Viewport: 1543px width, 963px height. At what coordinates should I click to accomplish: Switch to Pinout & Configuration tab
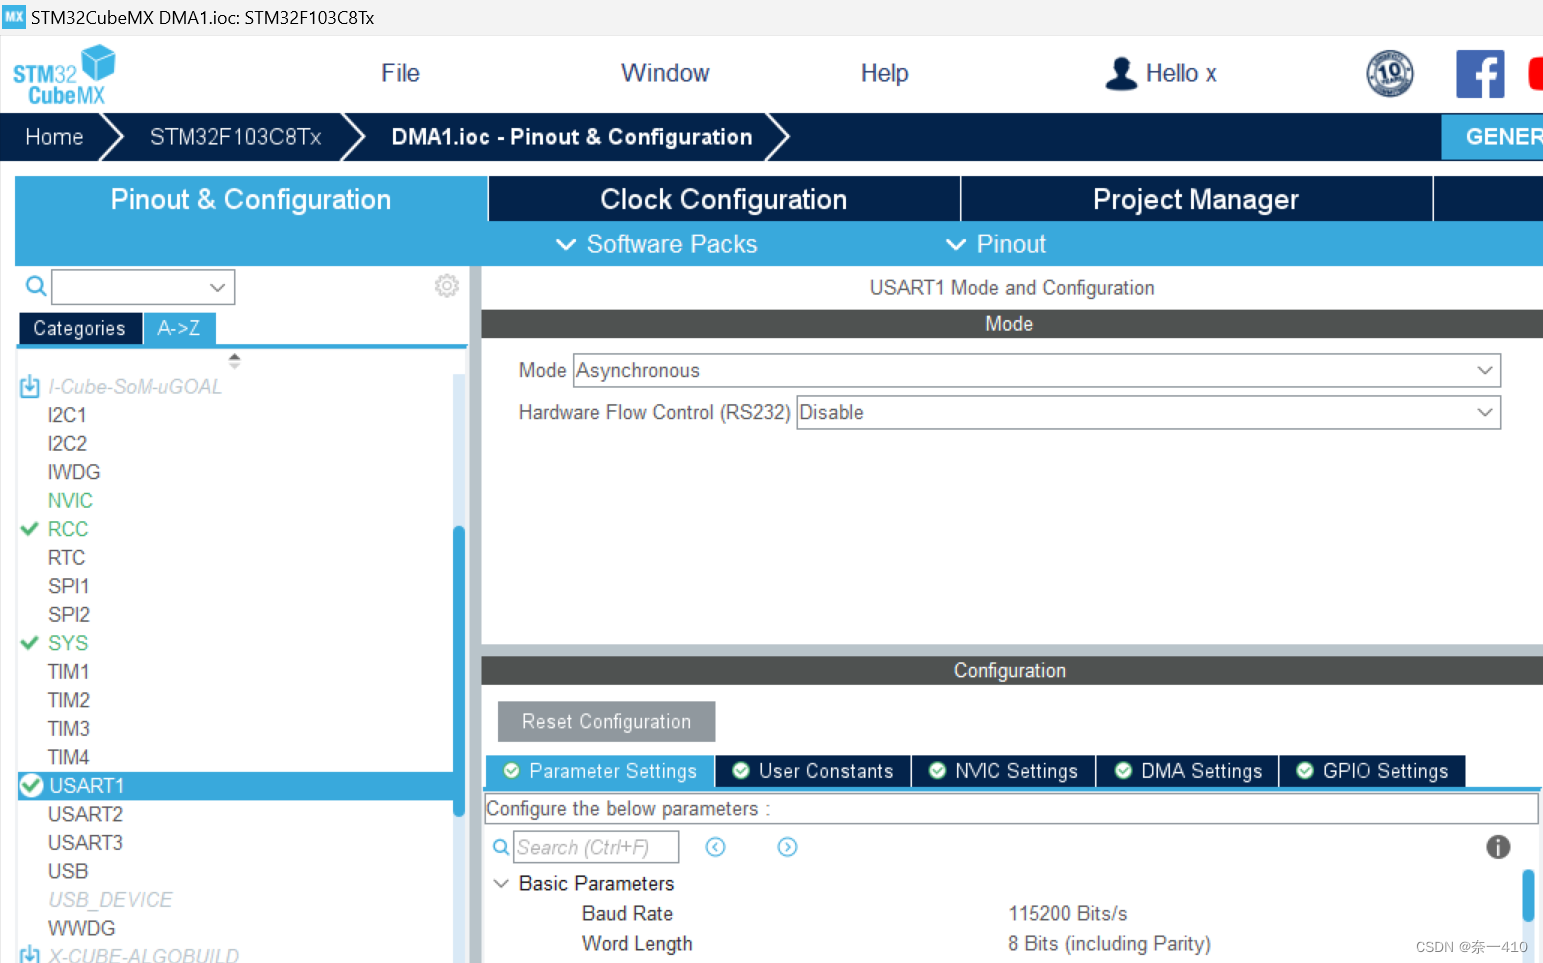pos(251,199)
